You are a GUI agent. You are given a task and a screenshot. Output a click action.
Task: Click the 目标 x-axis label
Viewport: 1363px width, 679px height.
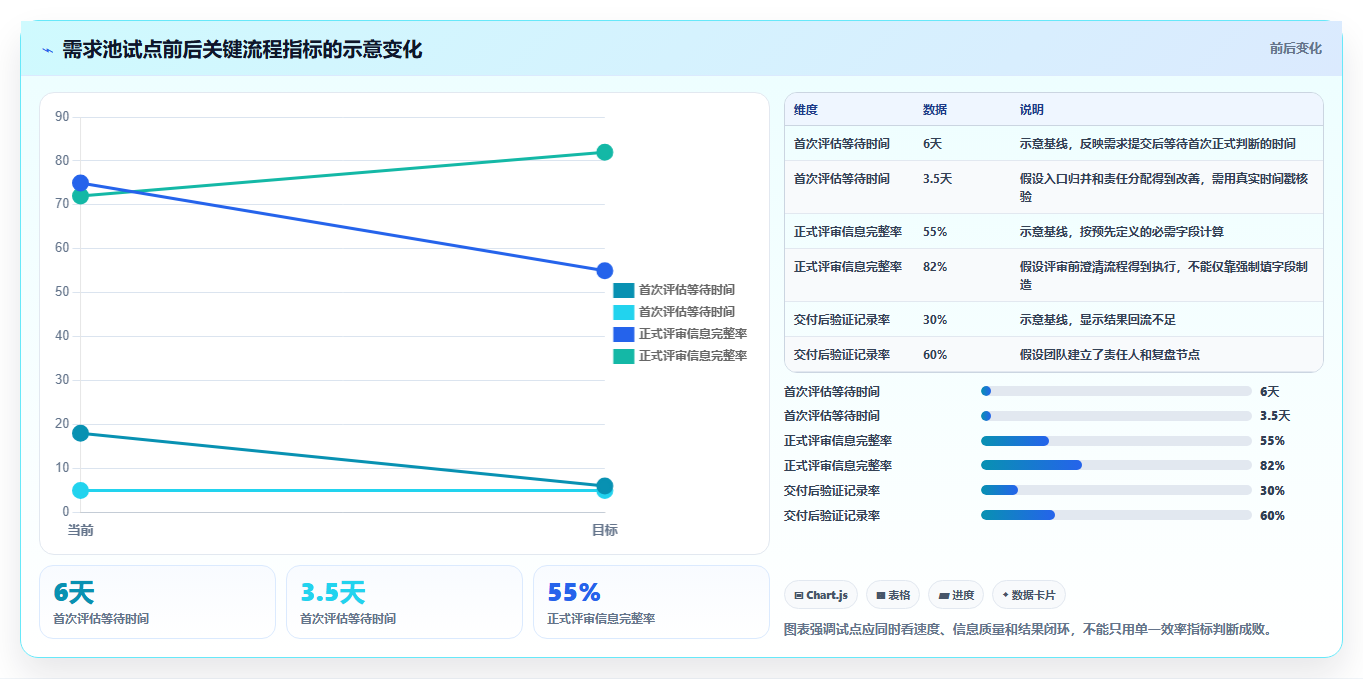[605, 530]
